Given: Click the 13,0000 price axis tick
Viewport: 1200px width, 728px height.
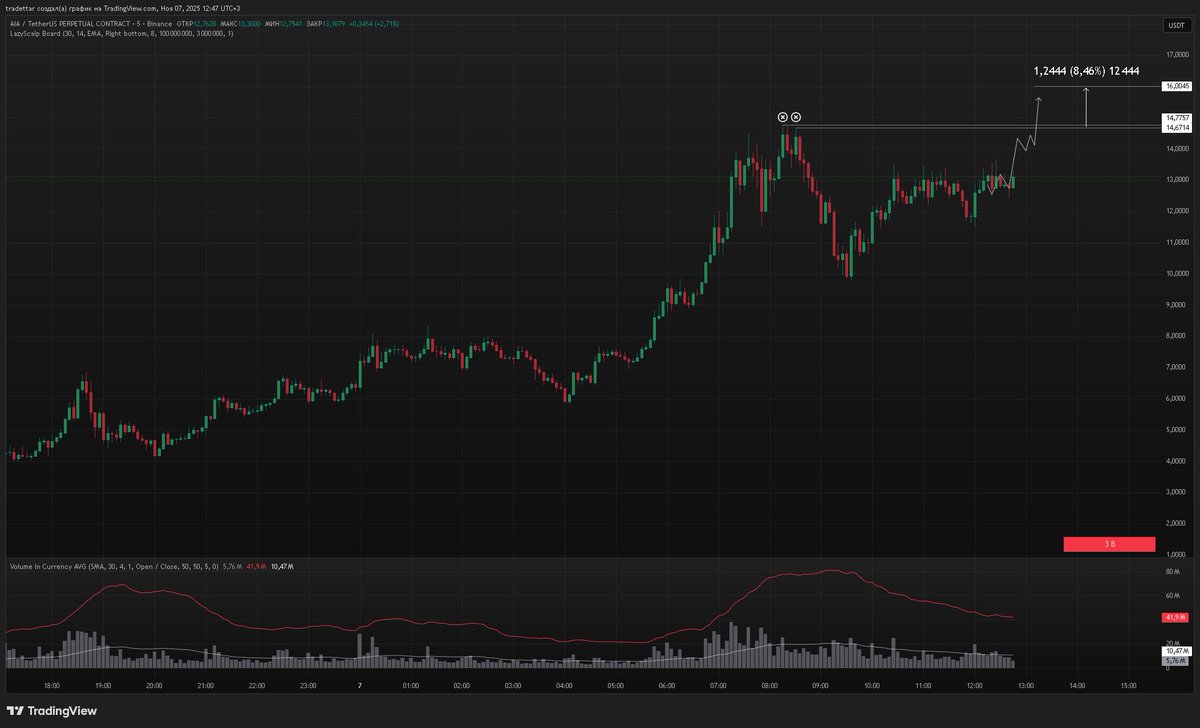Looking at the screenshot, I should point(1177,180).
